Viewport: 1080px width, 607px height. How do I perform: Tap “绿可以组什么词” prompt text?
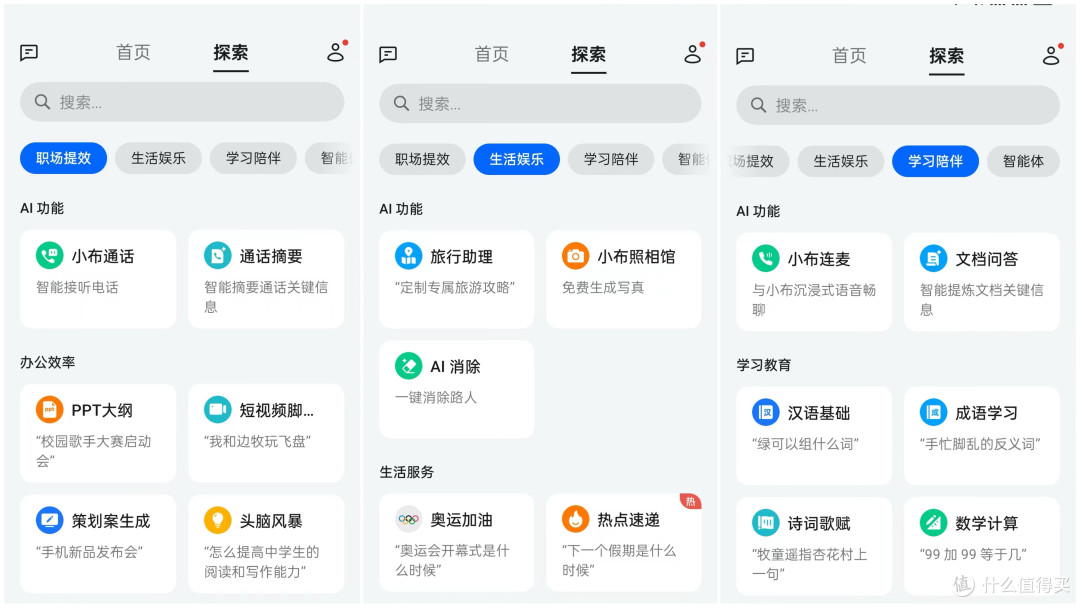806,444
